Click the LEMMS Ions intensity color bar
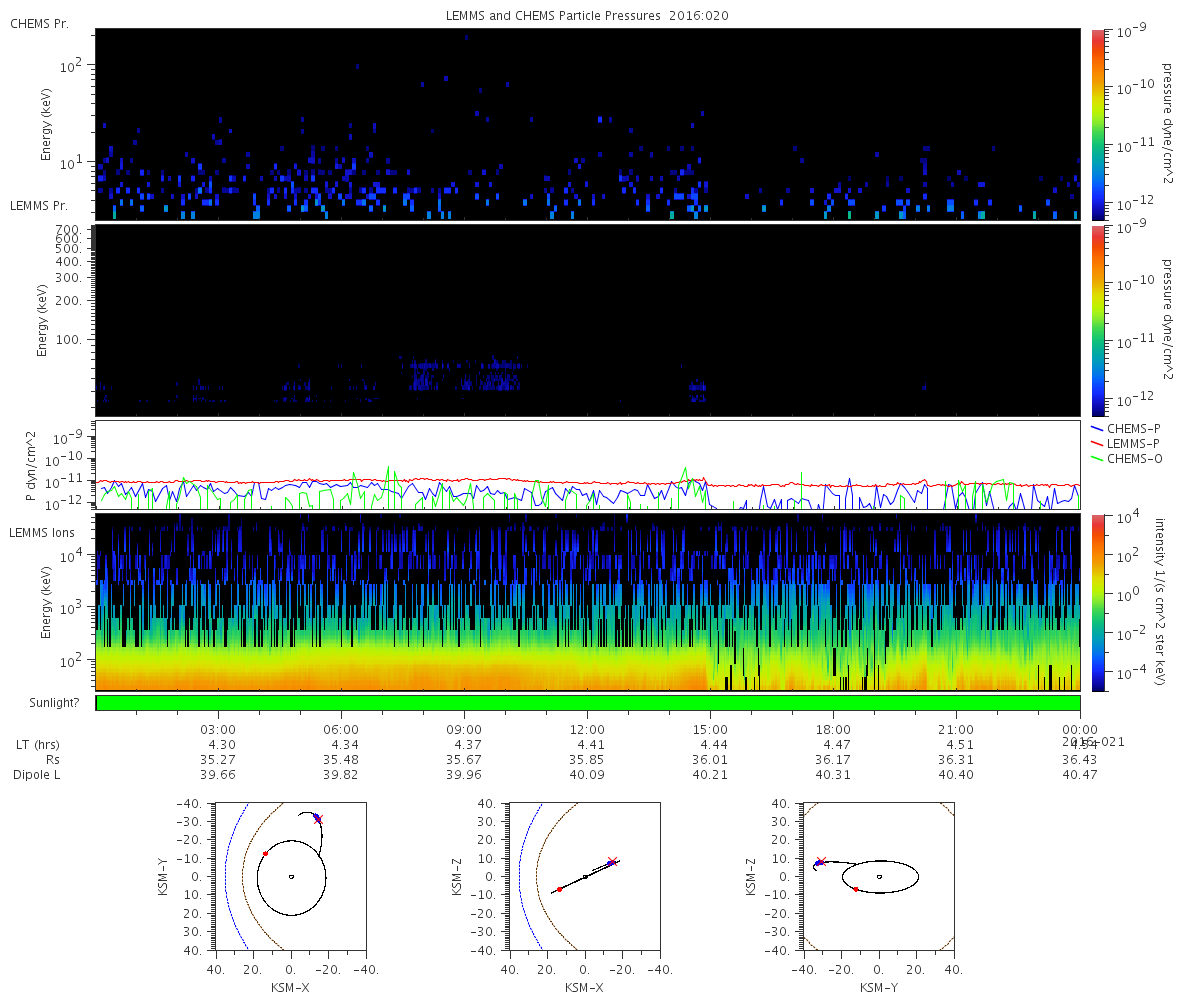Image resolution: width=1200 pixels, height=1000 pixels. (1098, 603)
